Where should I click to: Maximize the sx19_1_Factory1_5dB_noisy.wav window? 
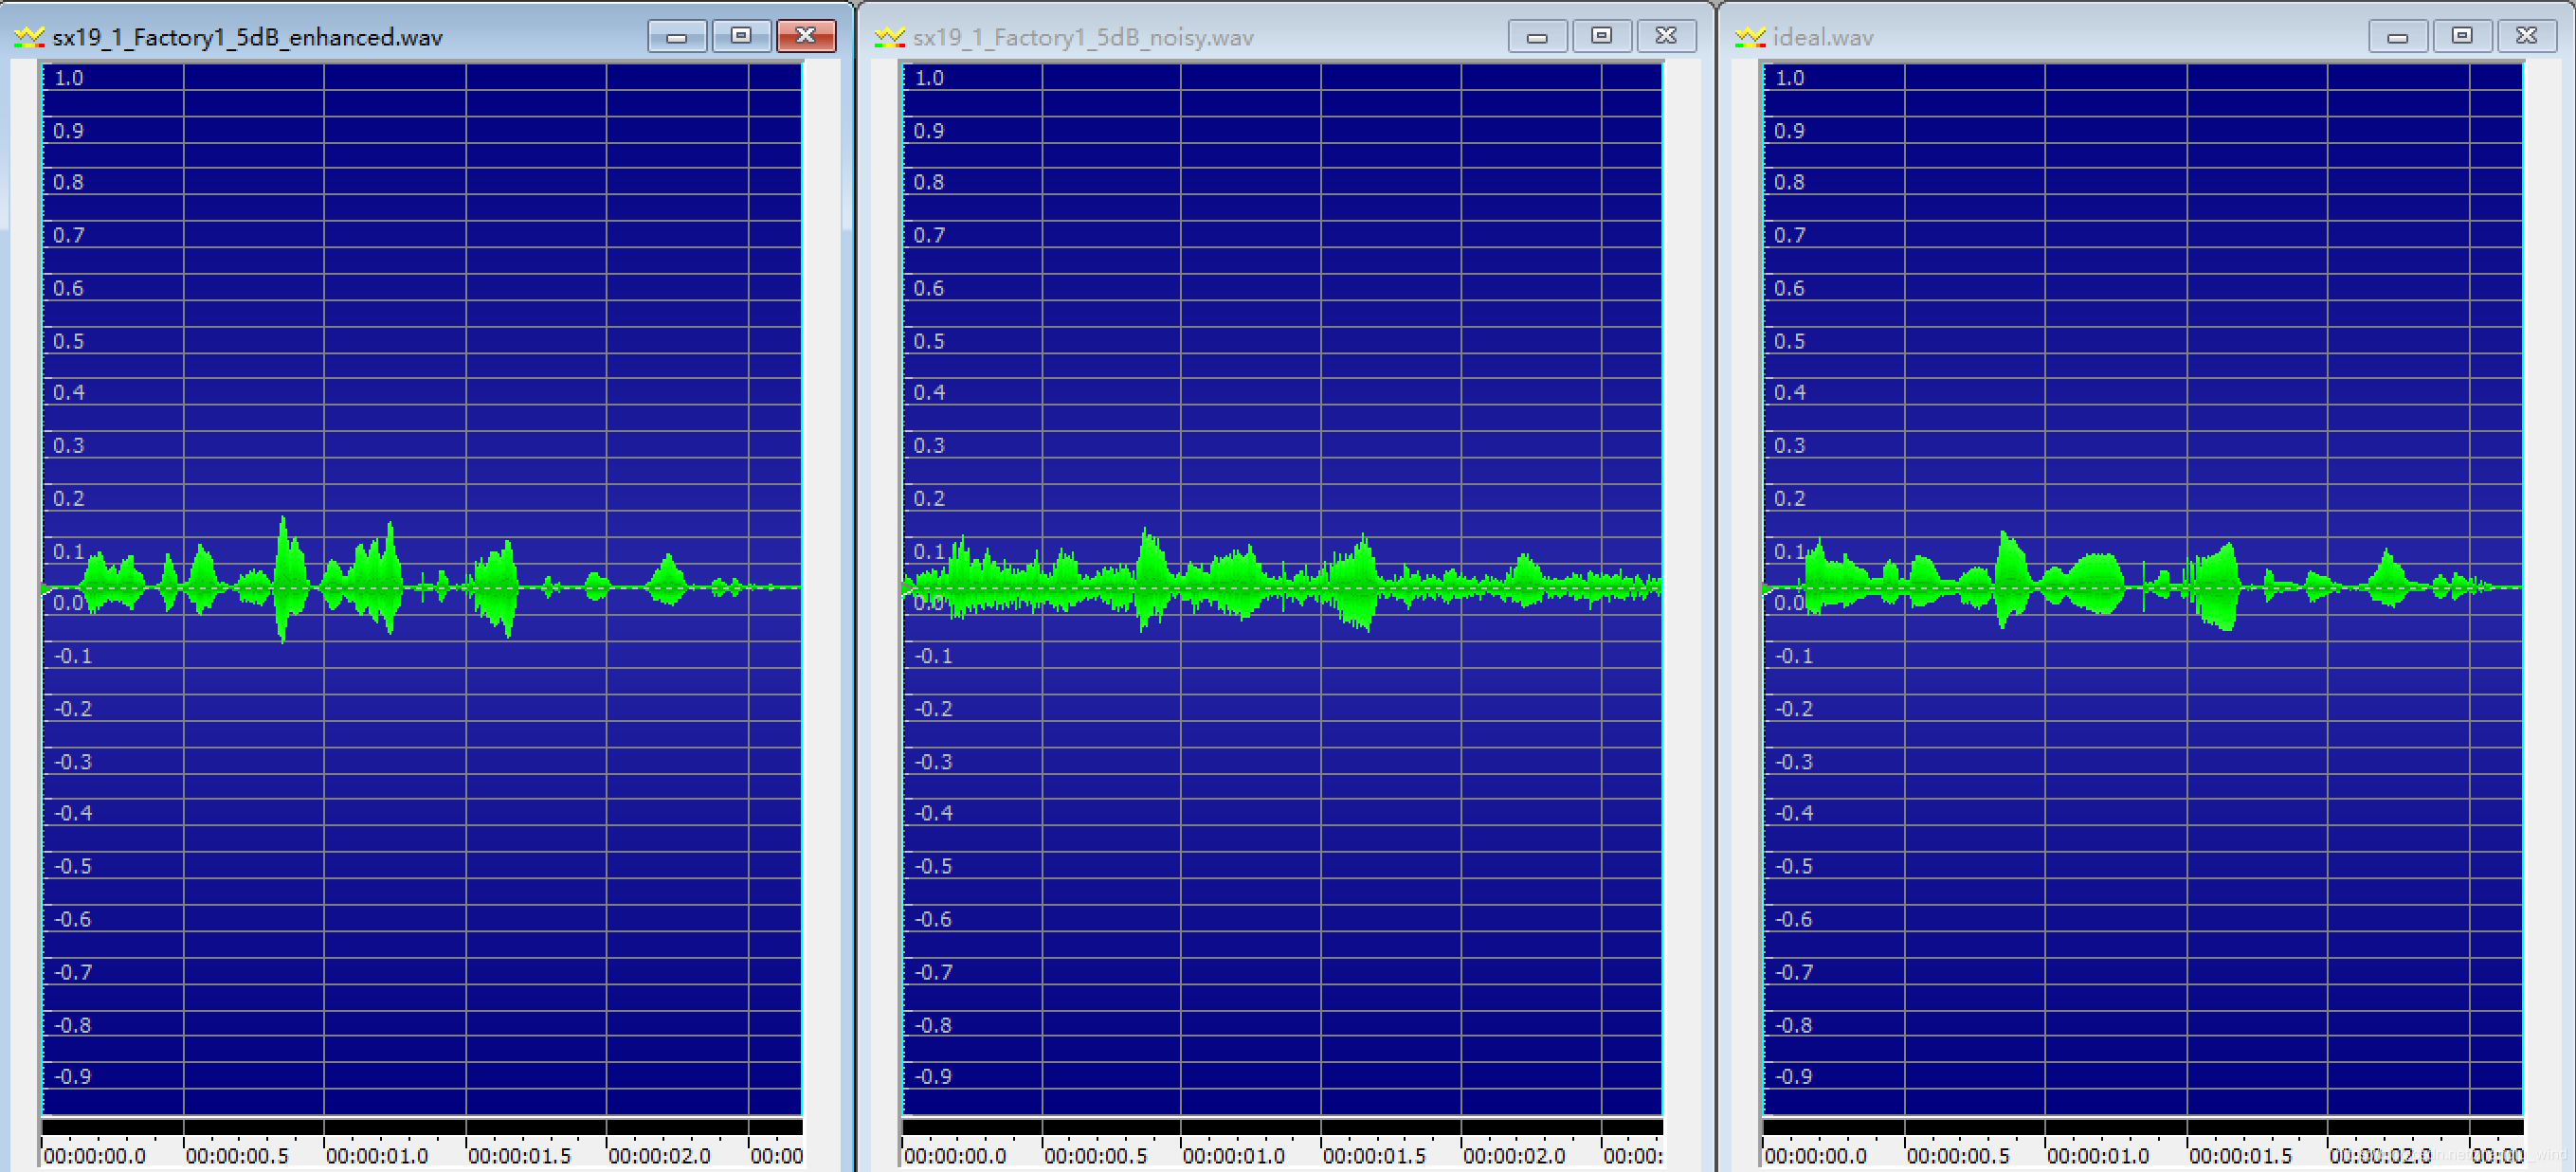pos(1601,36)
